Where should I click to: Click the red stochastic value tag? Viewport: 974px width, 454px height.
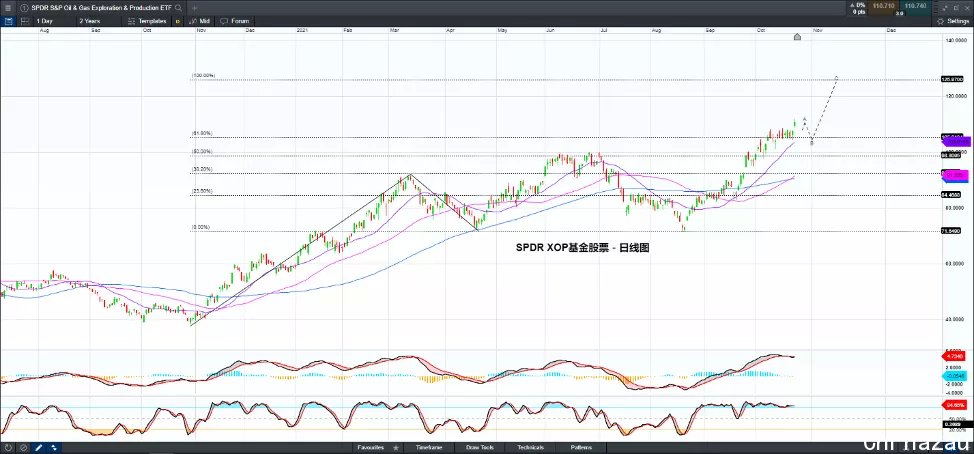pos(954,406)
